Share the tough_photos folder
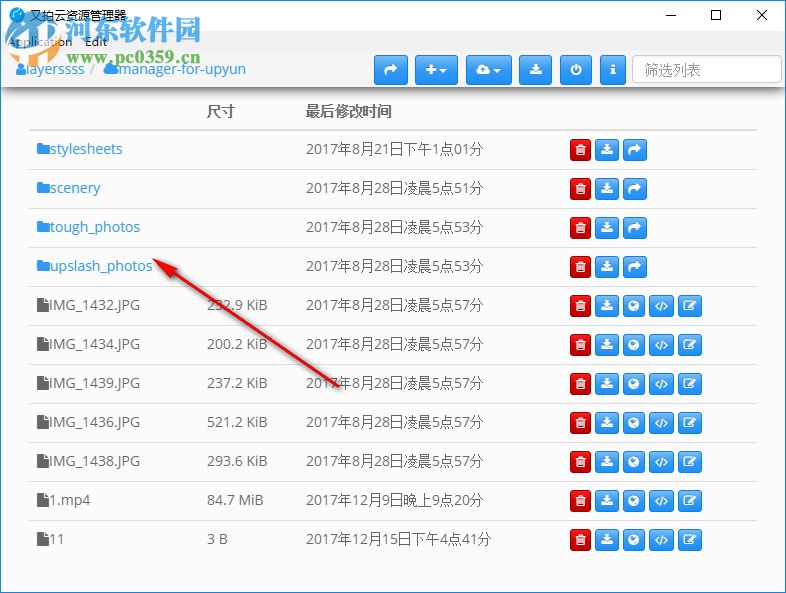The image size is (786, 593). (x=635, y=228)
